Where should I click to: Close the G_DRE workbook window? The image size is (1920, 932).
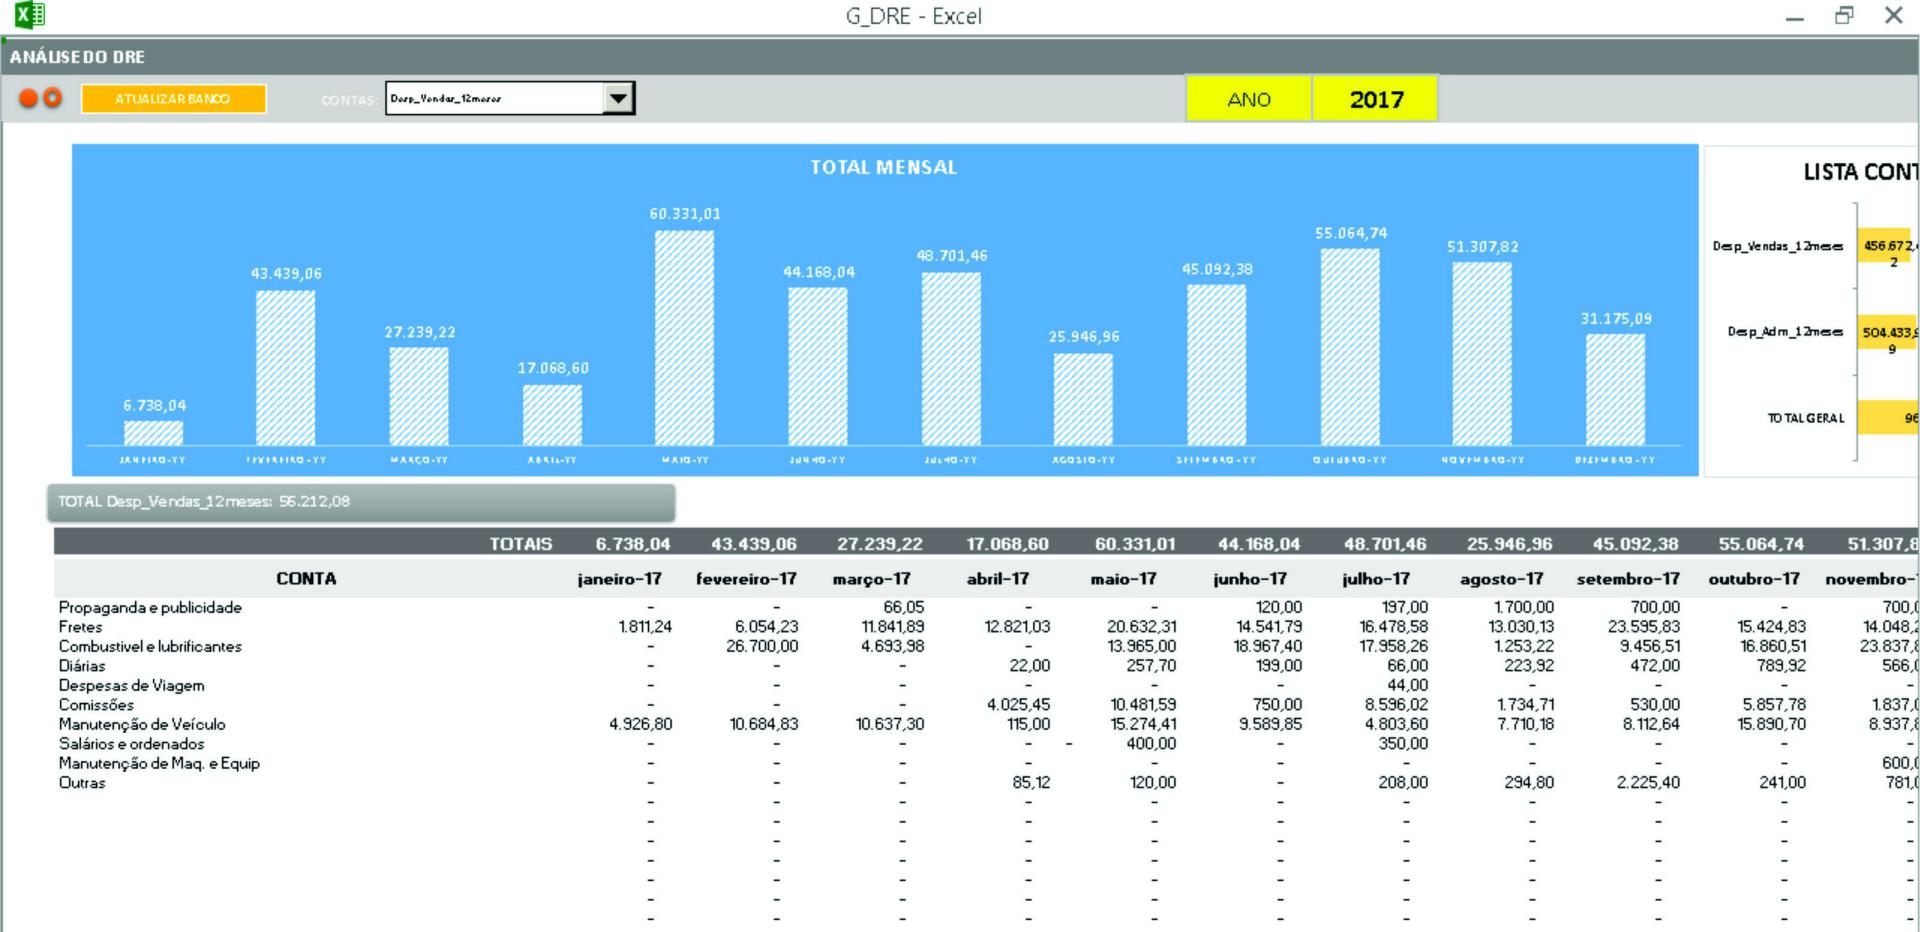[x=1893, y=15]
